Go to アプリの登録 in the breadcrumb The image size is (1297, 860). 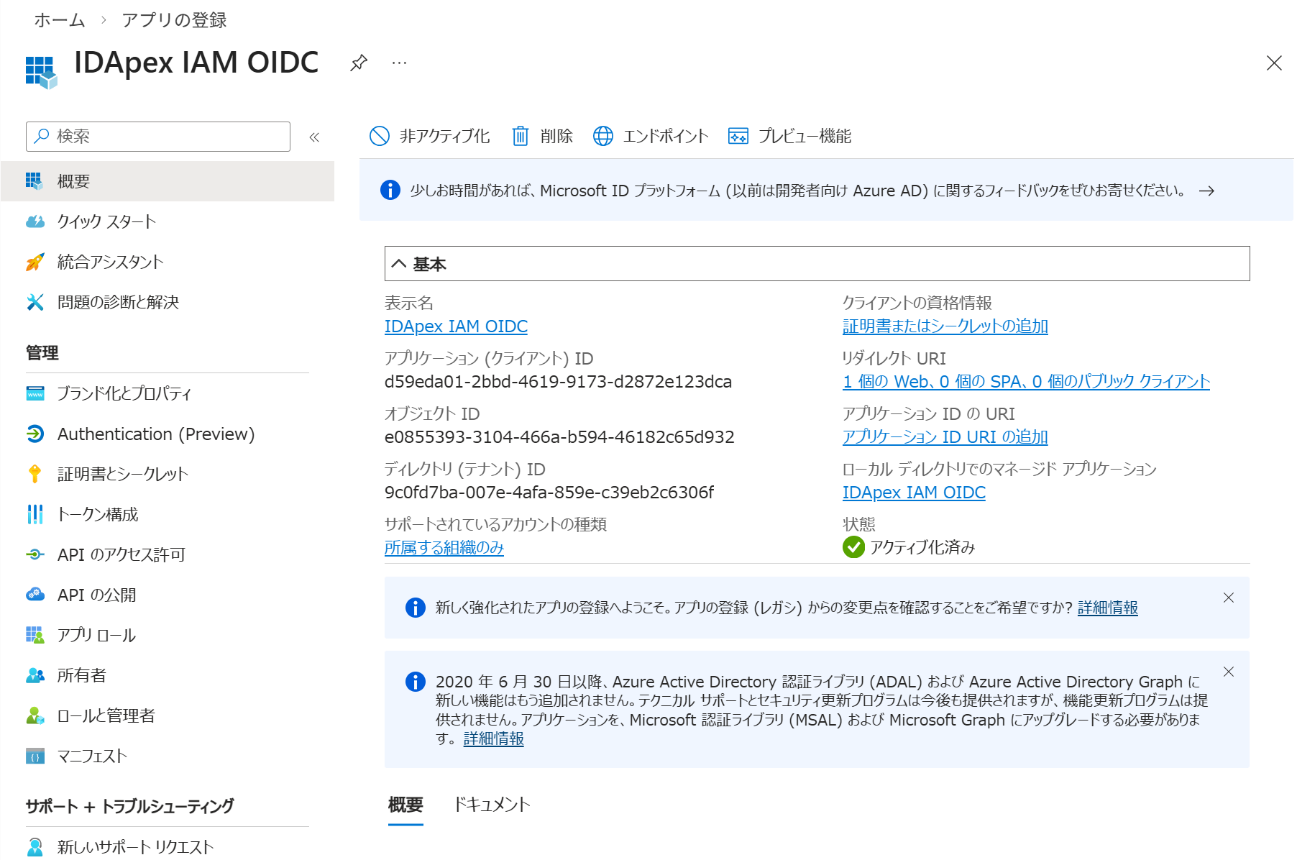coord(174,20)
